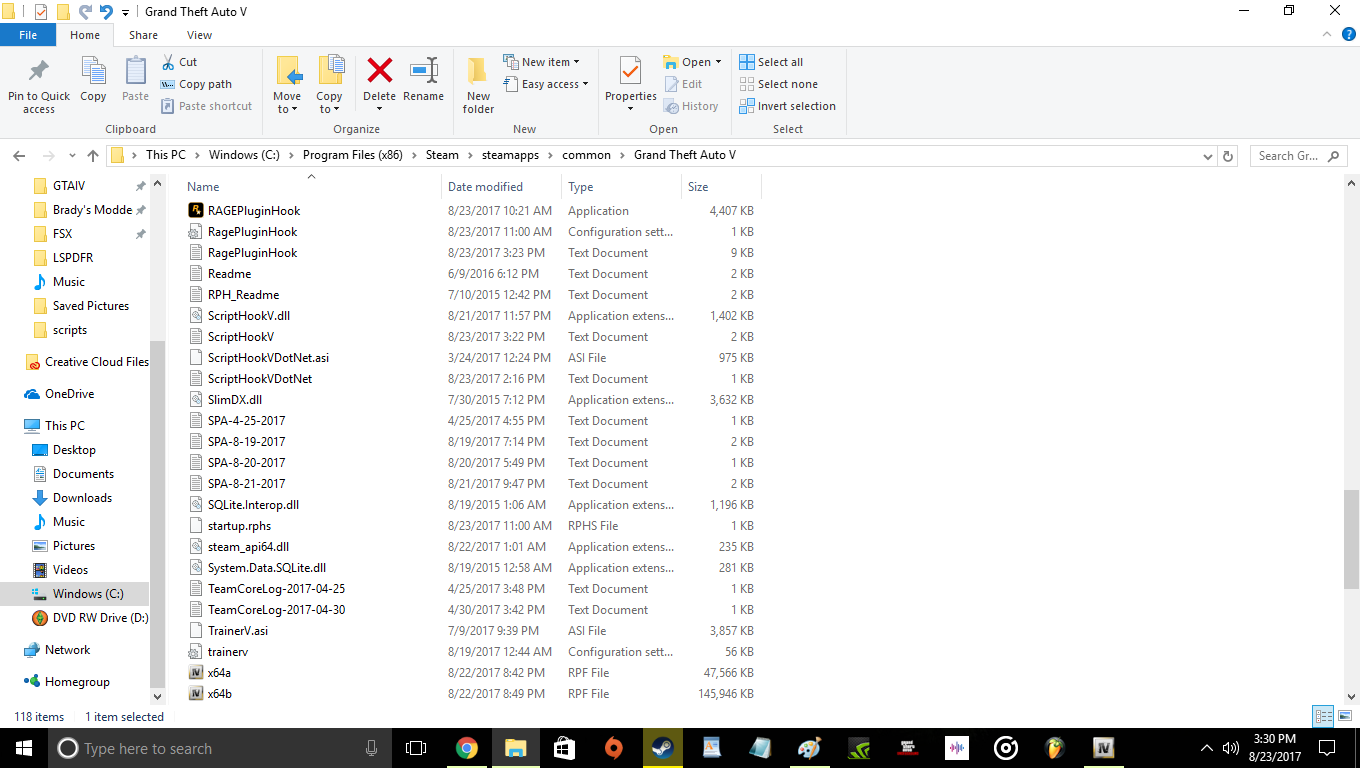Open the File menu
The image size is (1360, 768).
pos(28,35)
